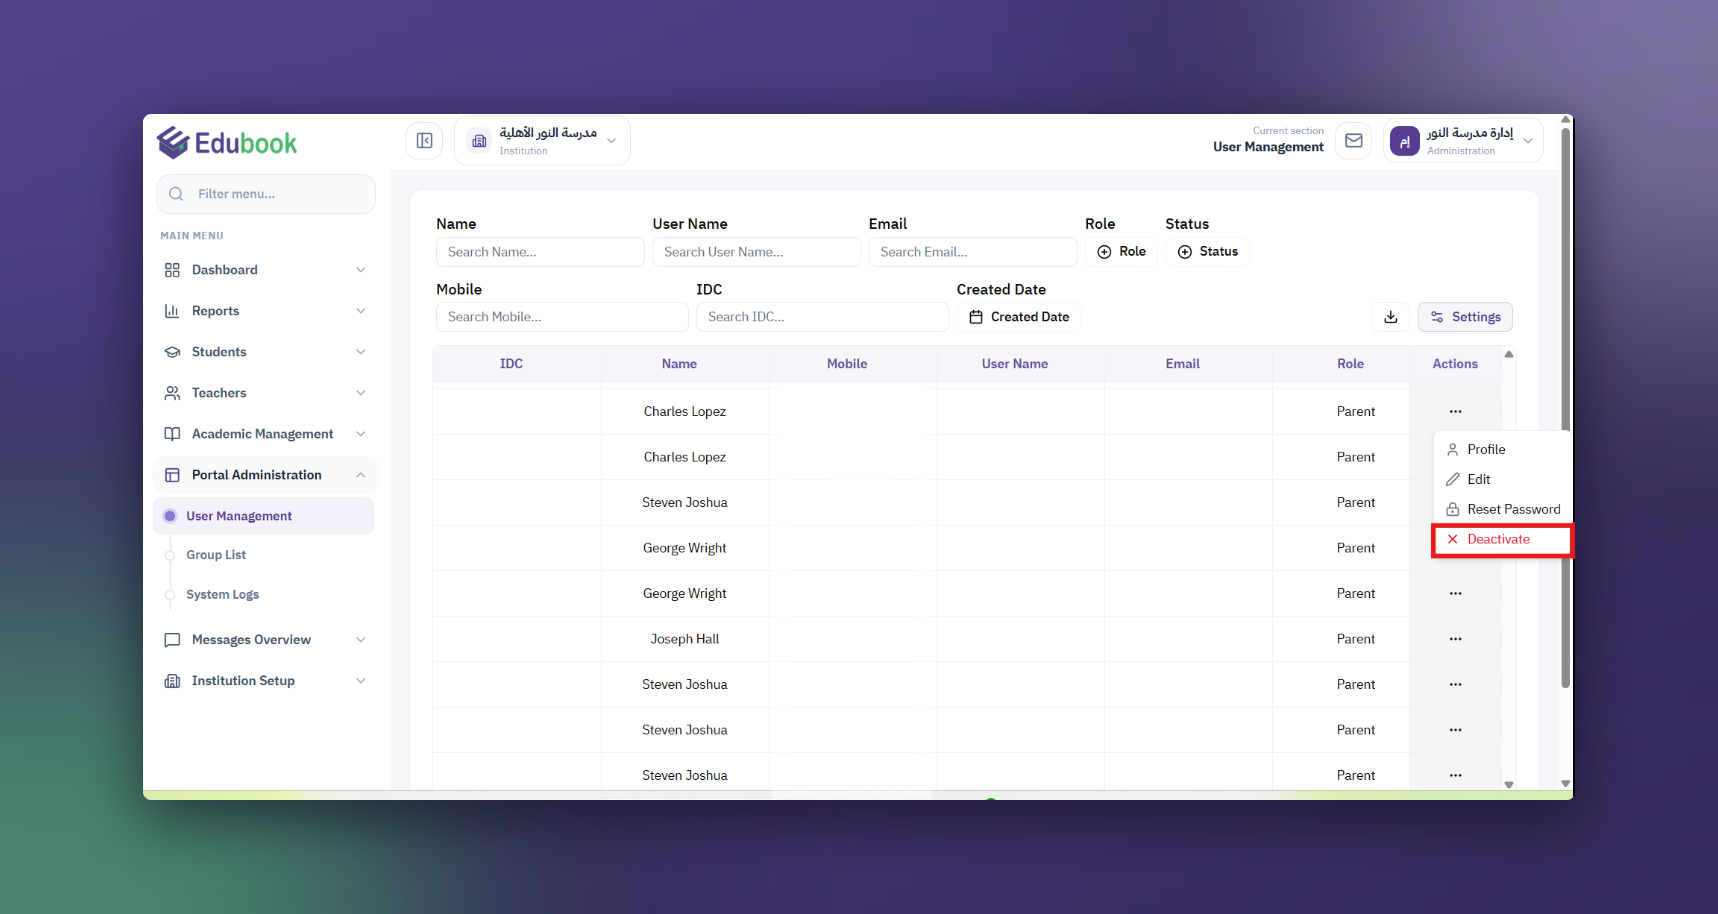The width and height of the screenshot is (1718, 914).
Task: Open the administration account dropdown arrow
Action: point(1528,141)
